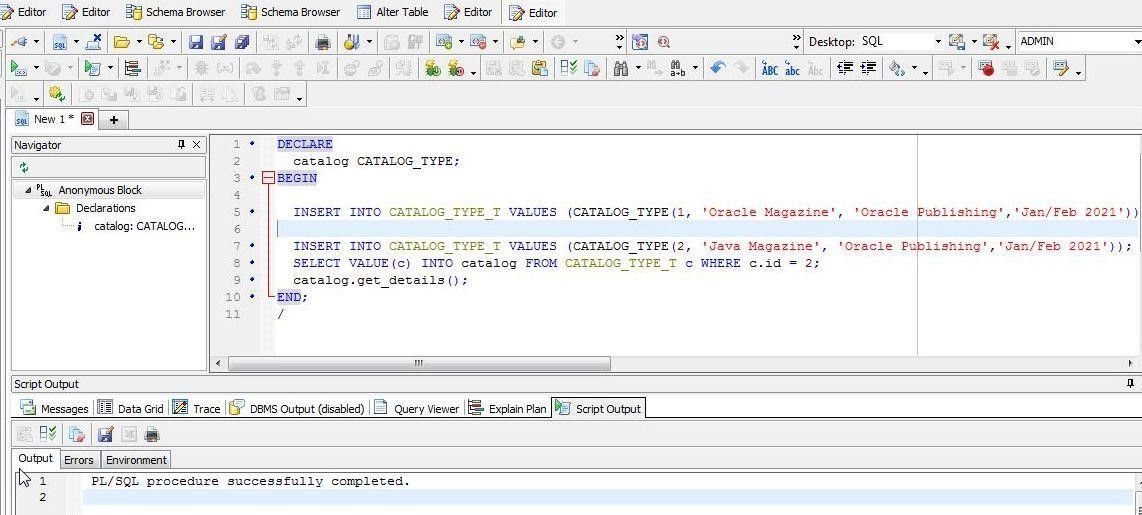The image size is (1142, 515).
Task: Click the yellow flask icon
Action: coord(352,42)
